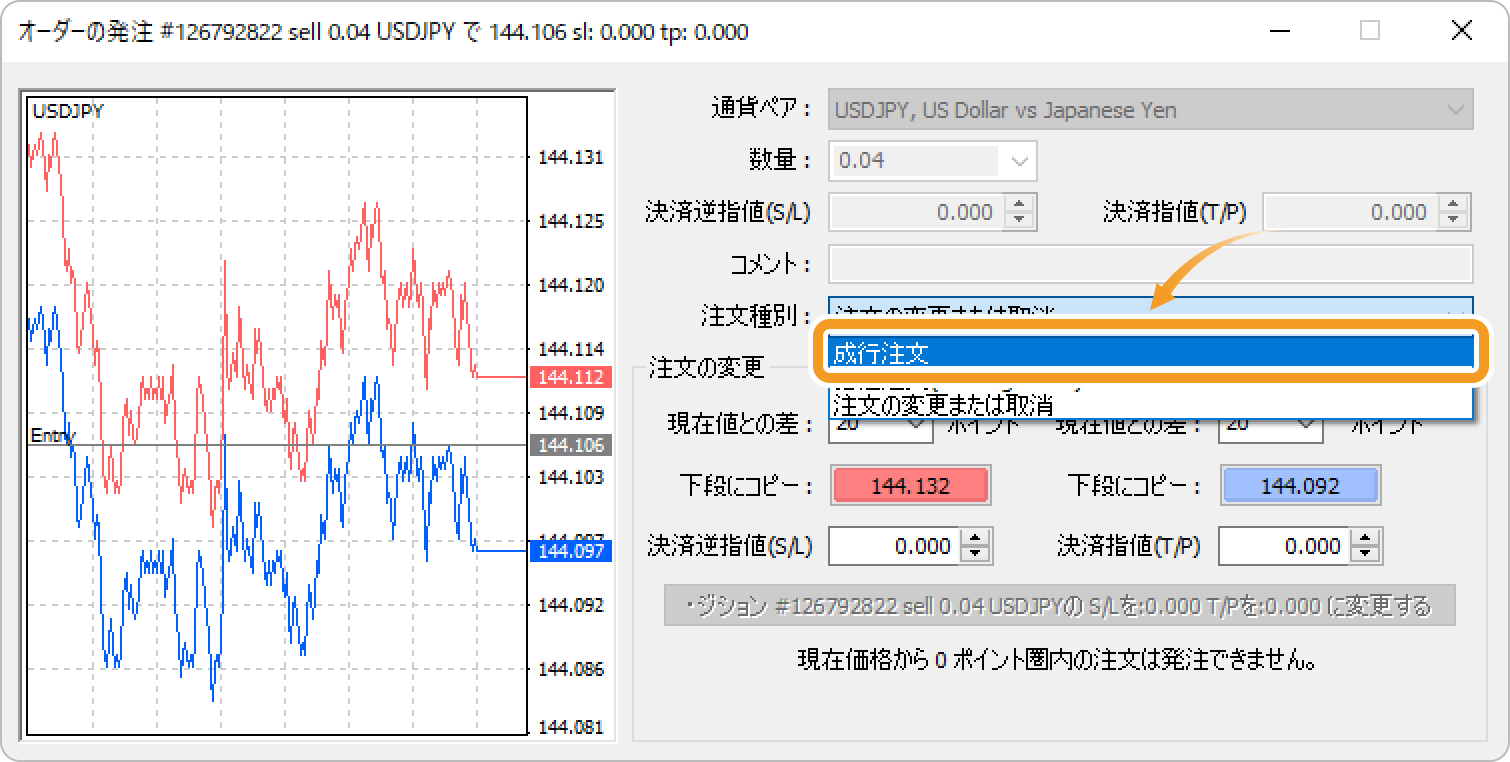Open the 注文種別 combo box
Image resolution: width=1510 pixels, height=762 pixels.
tap(1150, 314)
